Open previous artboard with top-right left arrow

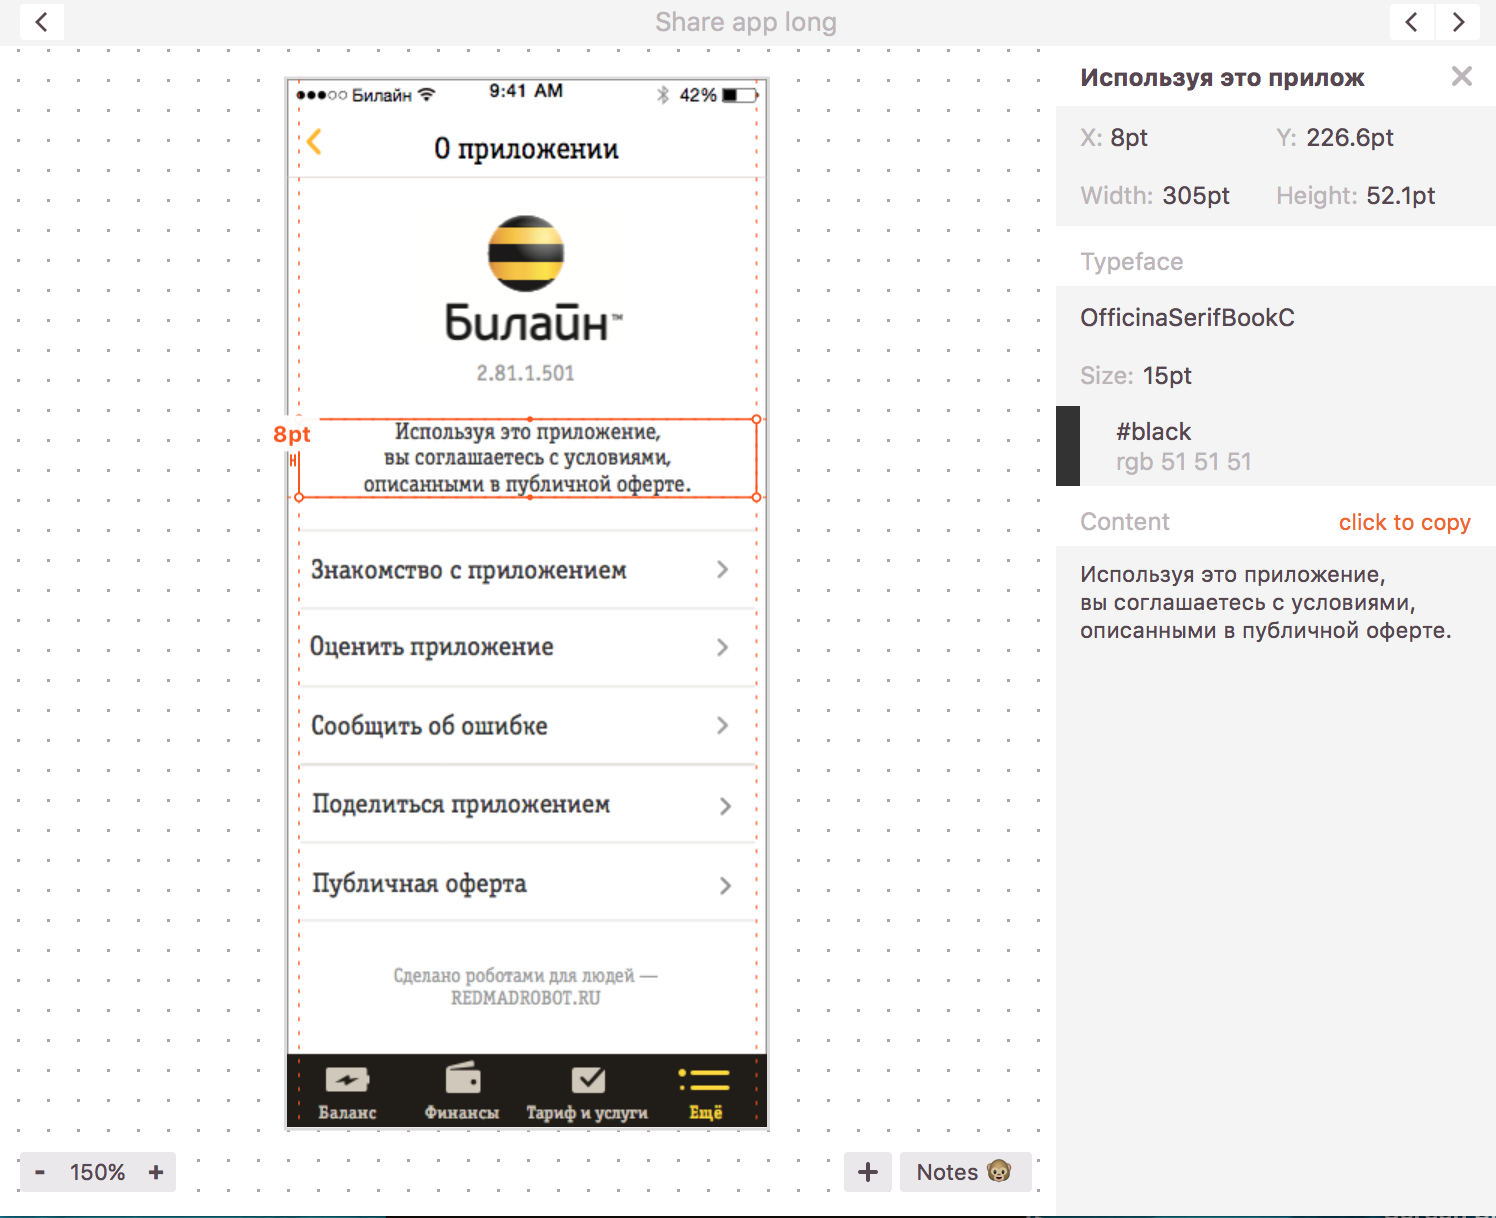pyautogui.click(x=1411, y=21)
